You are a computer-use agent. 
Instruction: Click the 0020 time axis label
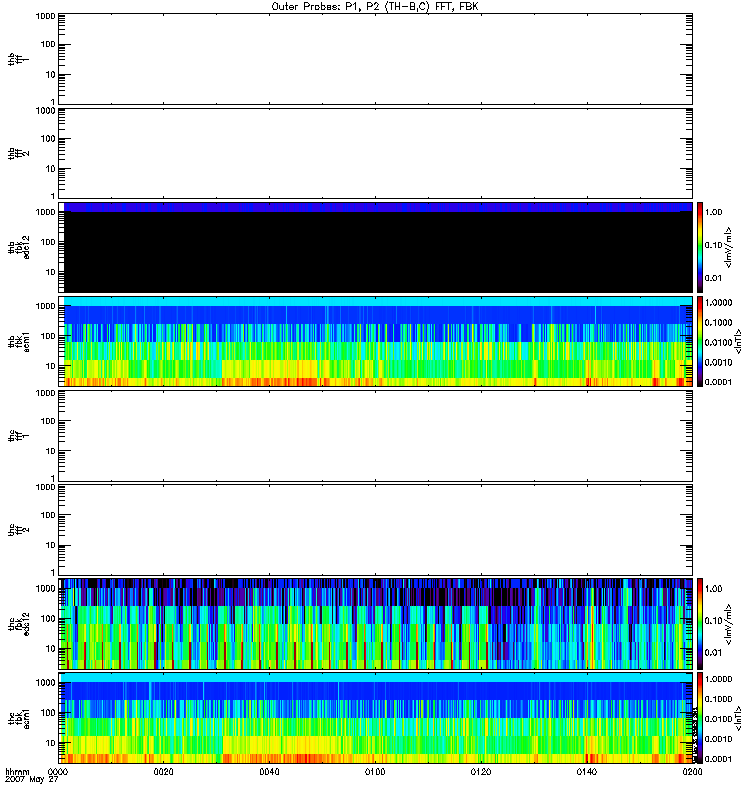pyautogui.click(x=164, y=773)
